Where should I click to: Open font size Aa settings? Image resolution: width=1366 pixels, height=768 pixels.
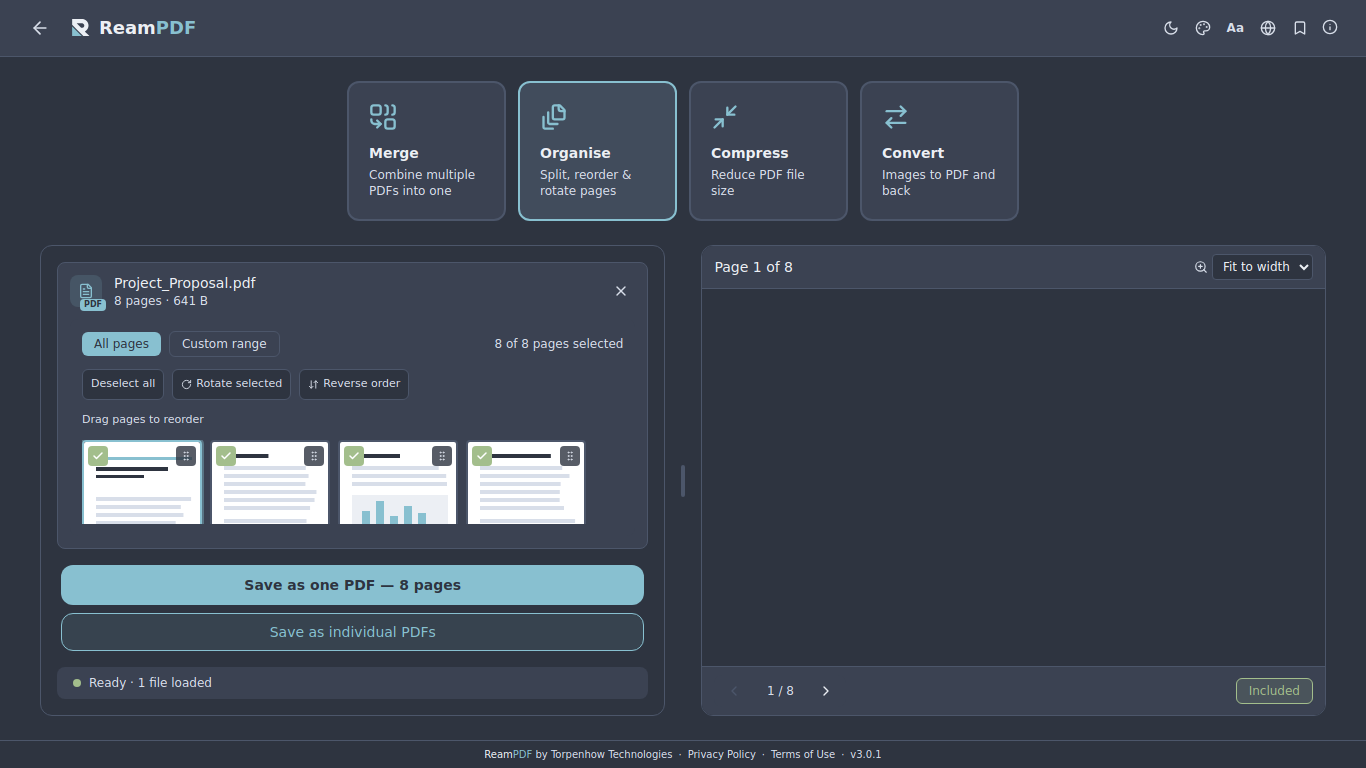pyautogui.click(x=1235, y=28)
